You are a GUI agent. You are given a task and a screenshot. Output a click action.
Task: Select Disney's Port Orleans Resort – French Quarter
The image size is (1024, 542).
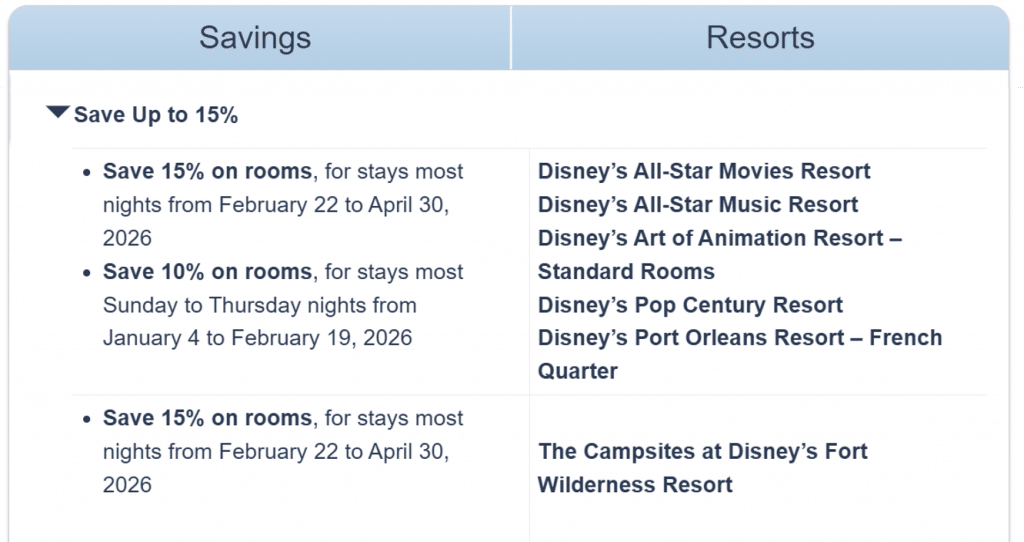pos(739,338)
